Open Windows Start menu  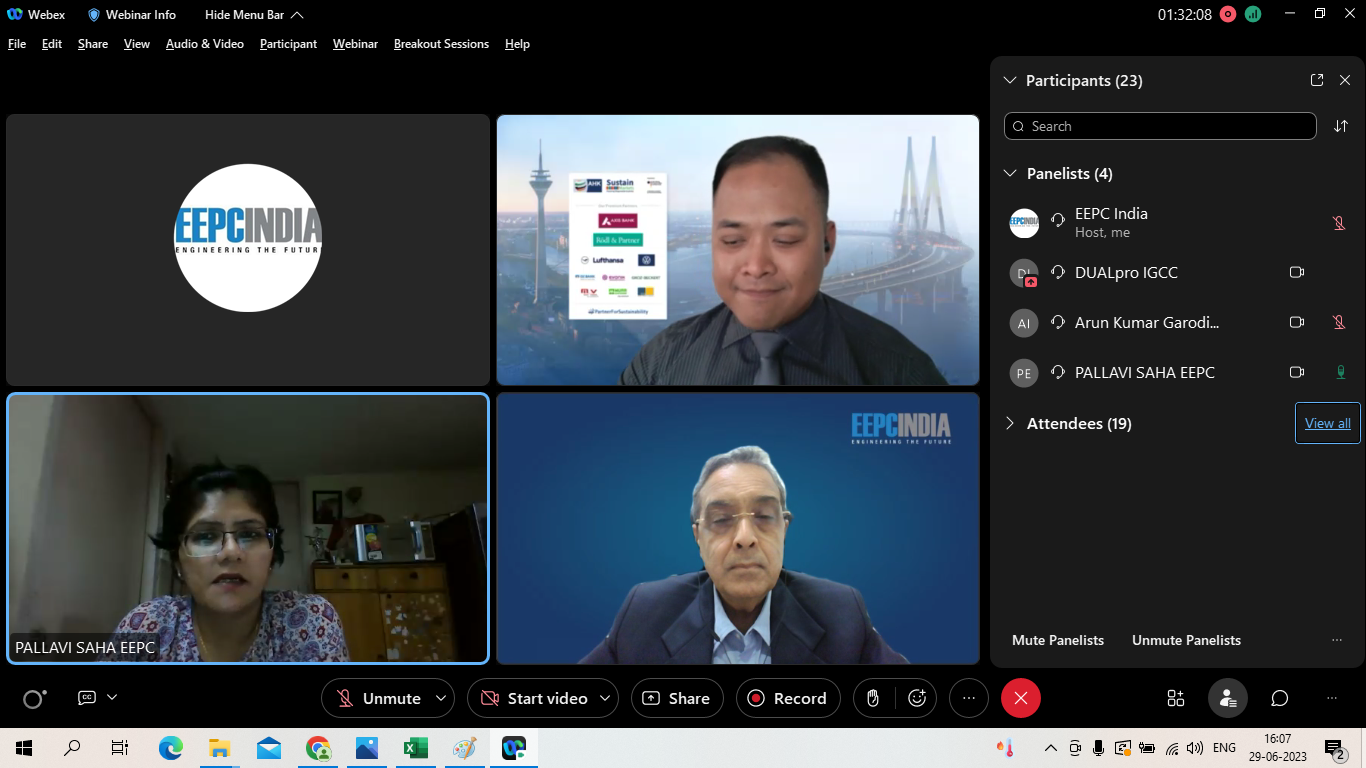23,748
